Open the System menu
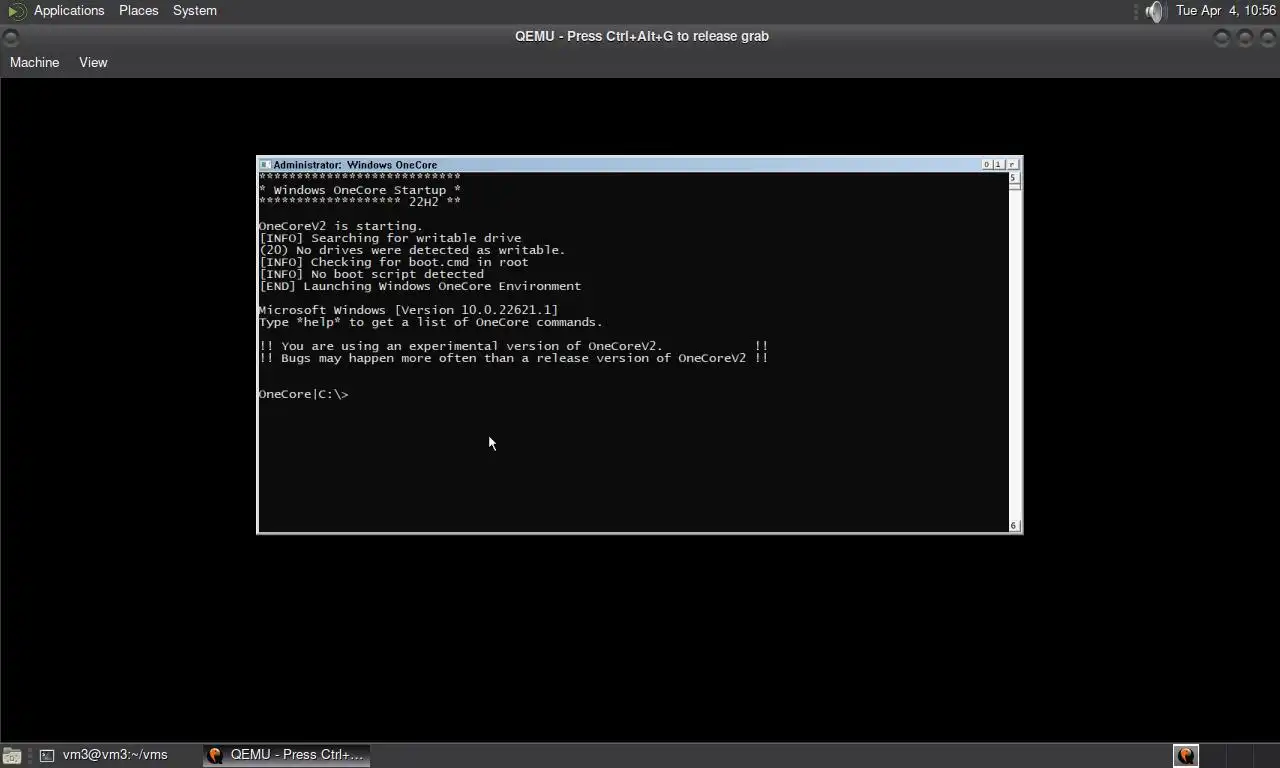The height and width of the screenshot is (768, 1280). (194, 10)
